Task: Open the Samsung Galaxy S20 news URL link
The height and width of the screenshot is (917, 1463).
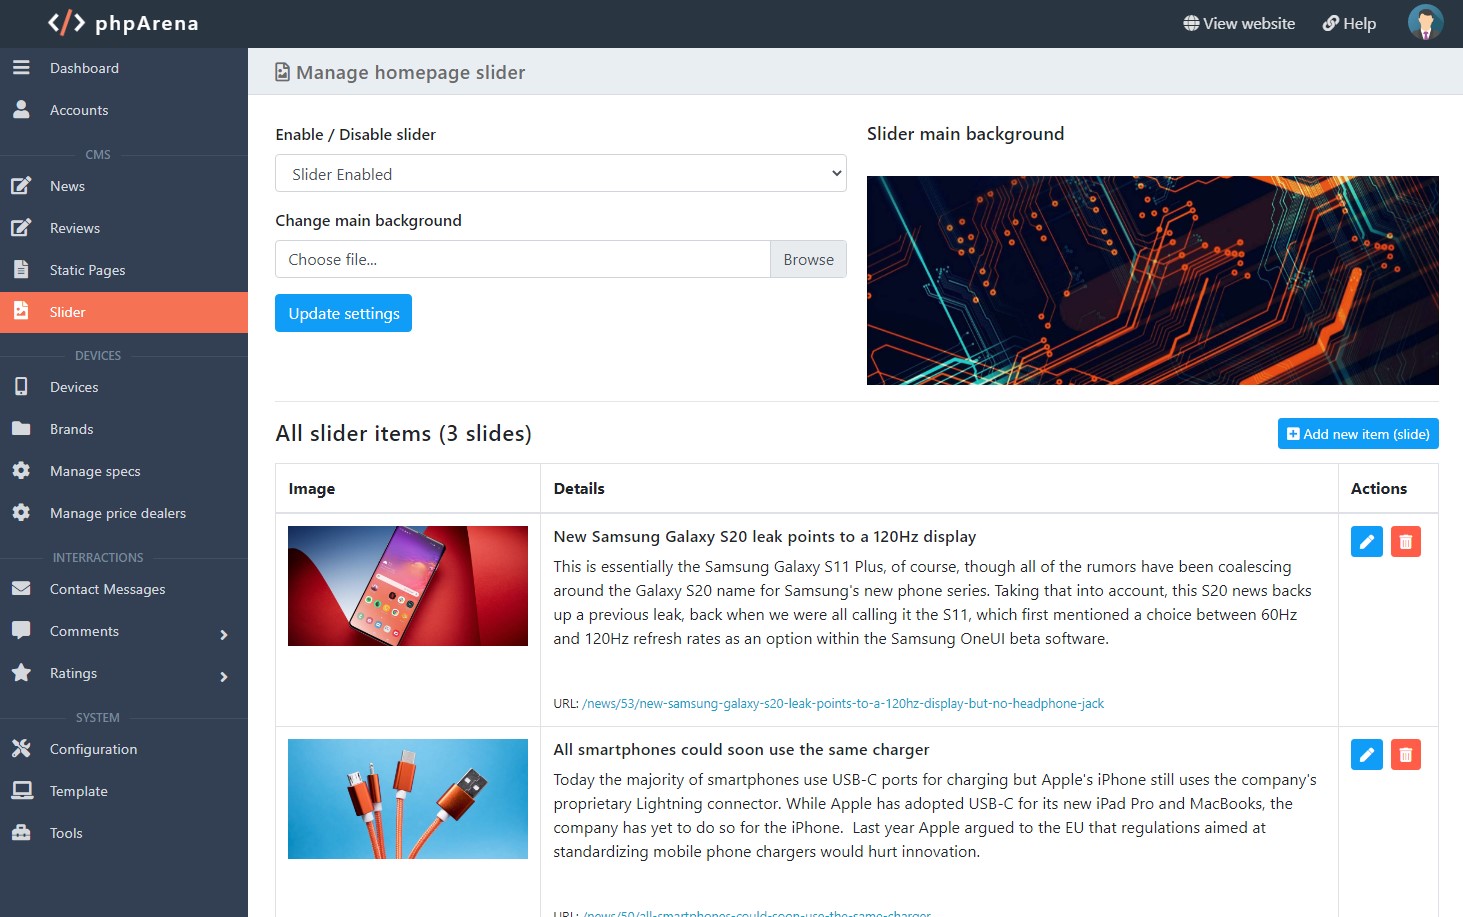Action: pyautogui.click(x=842, y=704)
